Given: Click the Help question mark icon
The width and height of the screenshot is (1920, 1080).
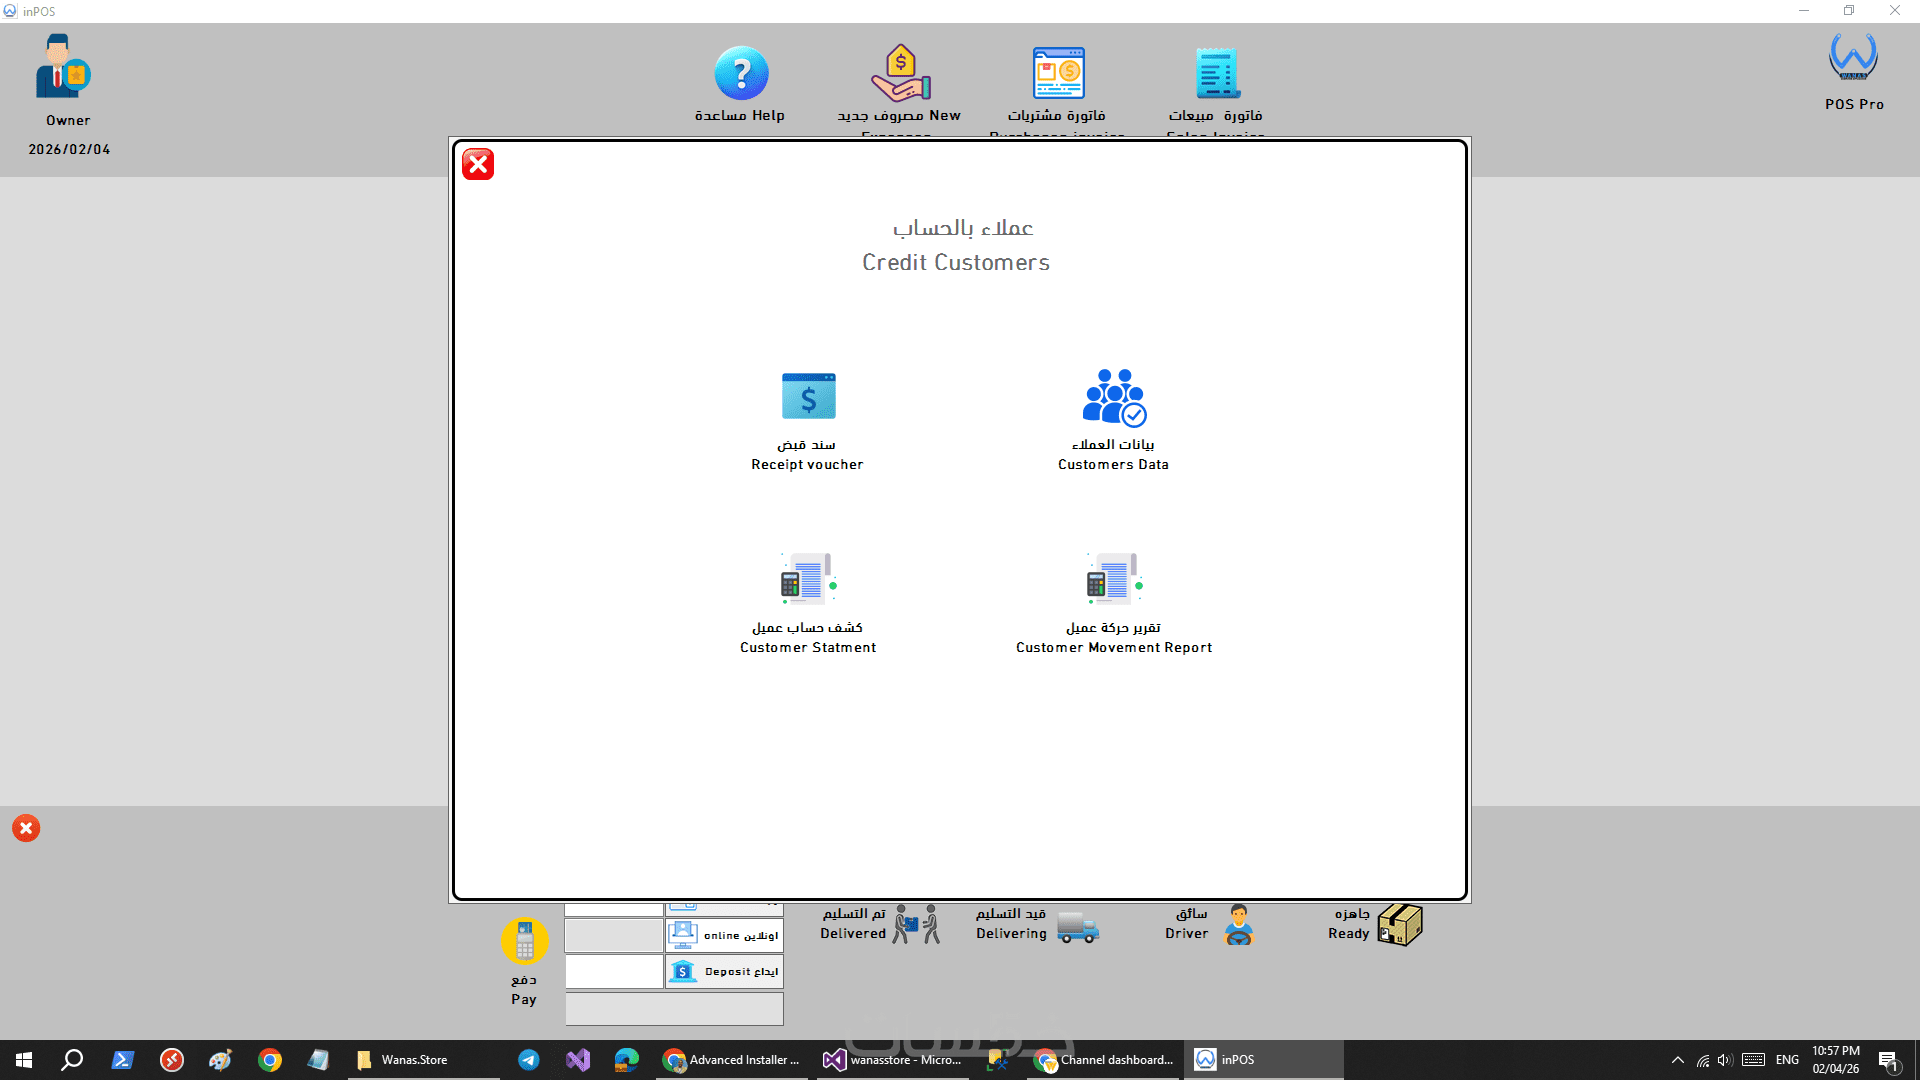Looking at the screenshot, I should [x=741, y=73].
